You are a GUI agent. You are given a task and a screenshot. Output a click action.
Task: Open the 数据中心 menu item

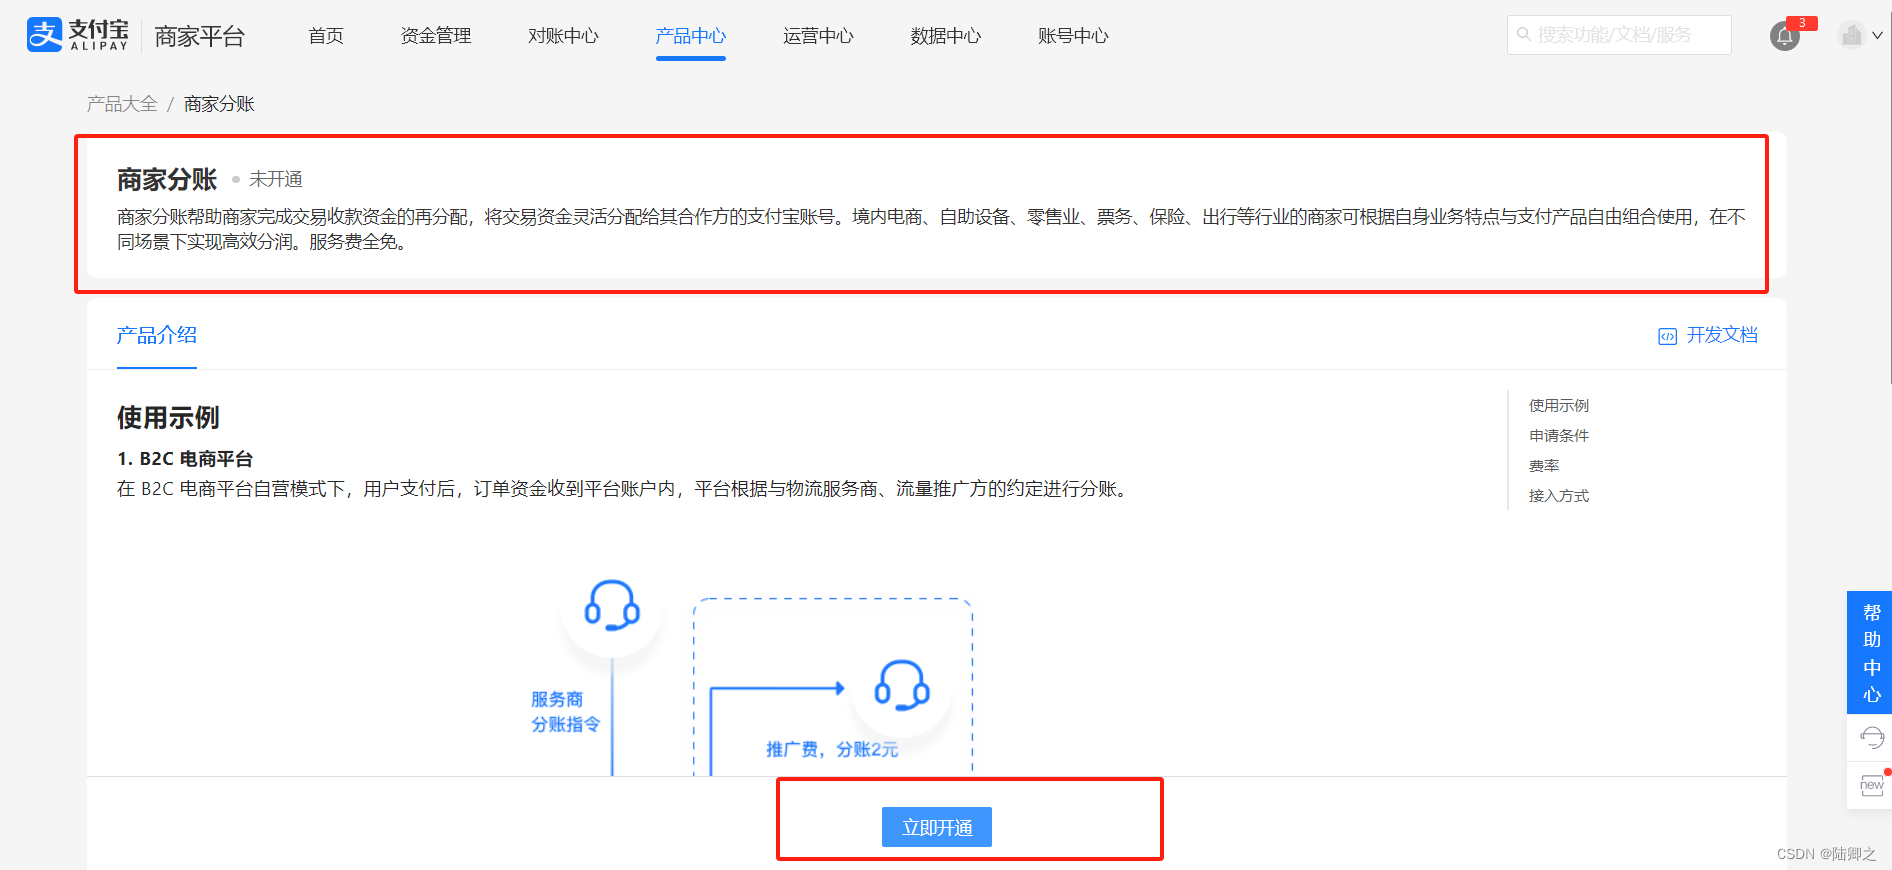coord(946,36)
